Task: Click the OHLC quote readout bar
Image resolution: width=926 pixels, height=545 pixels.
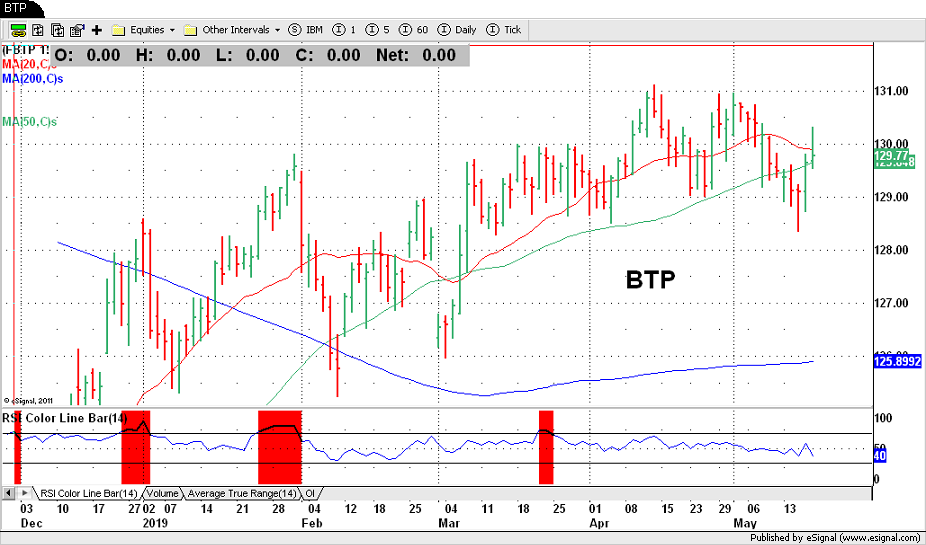Action: [260, 56]
